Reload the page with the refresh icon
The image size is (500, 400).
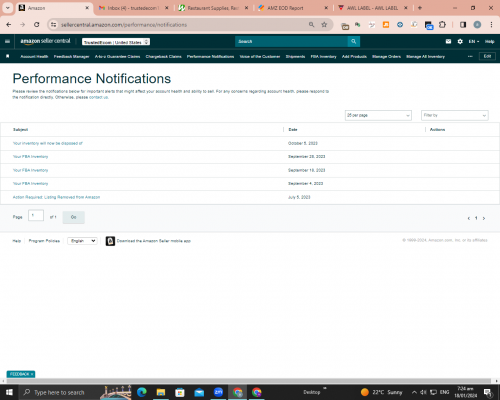click(x=37, y=25)
